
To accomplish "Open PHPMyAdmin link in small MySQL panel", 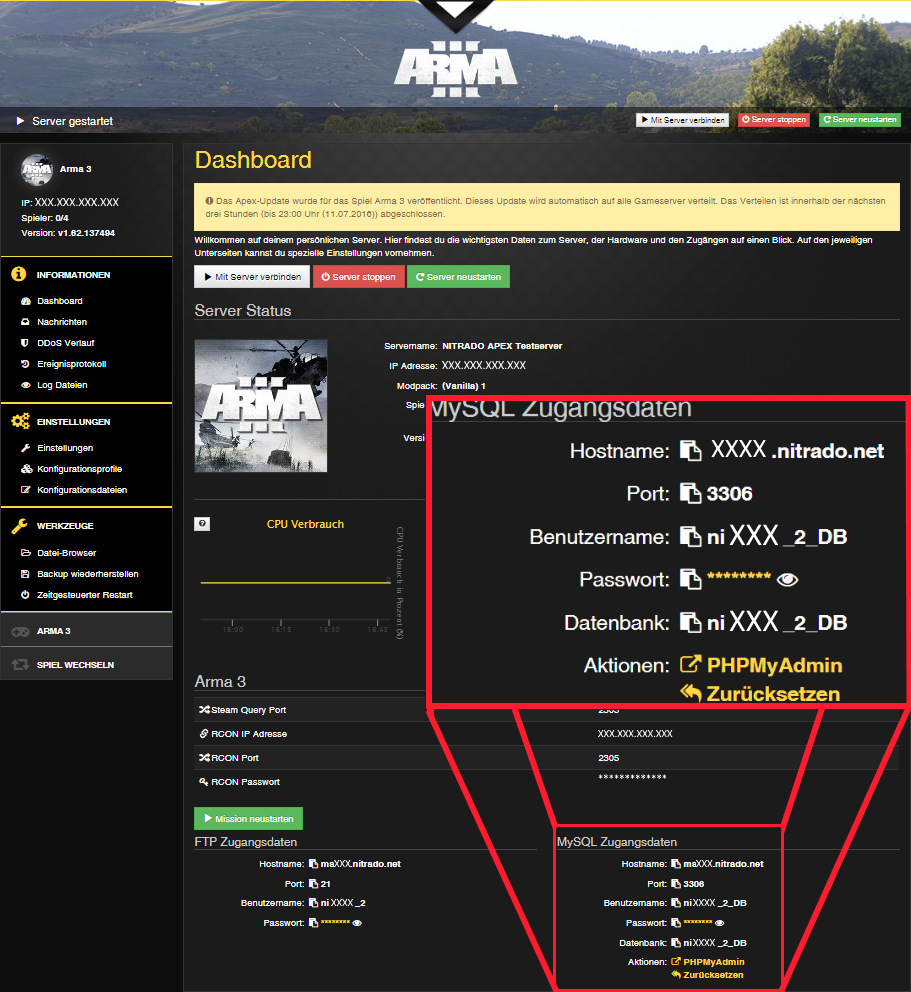I will 708,962.
